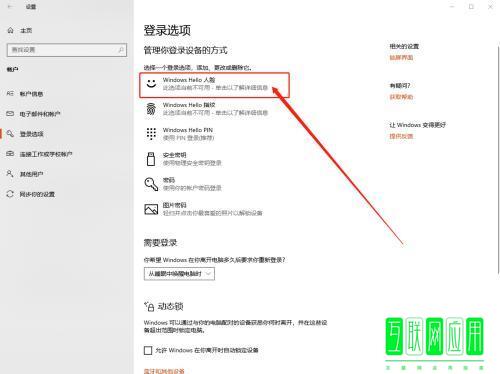Focus the 查找设置 search field
The width and height of the screenshot is (500, 374).
[x=67, y=50]
